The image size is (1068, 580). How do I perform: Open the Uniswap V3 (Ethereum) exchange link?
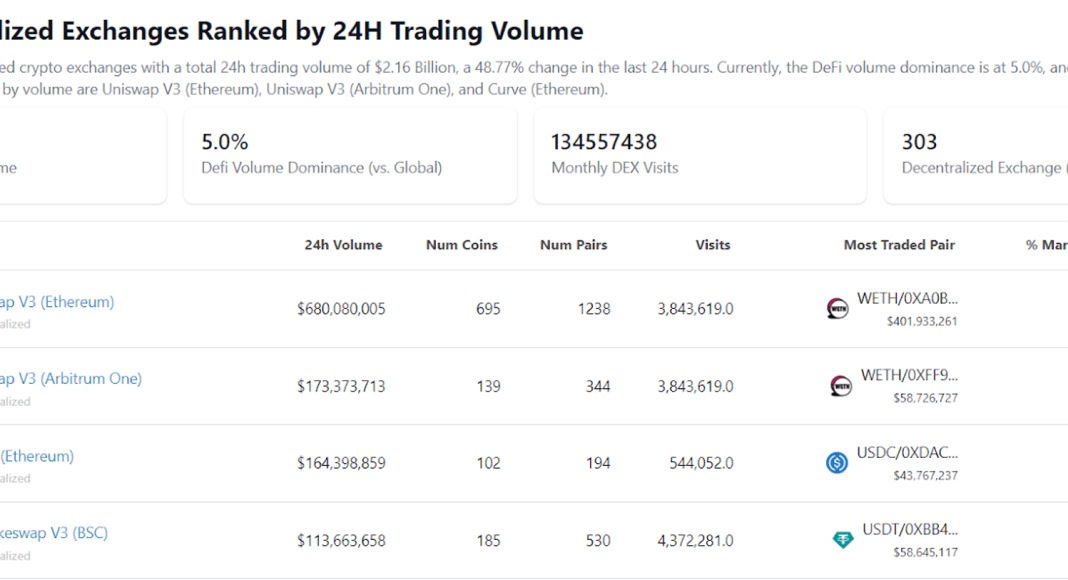(57, 302)
